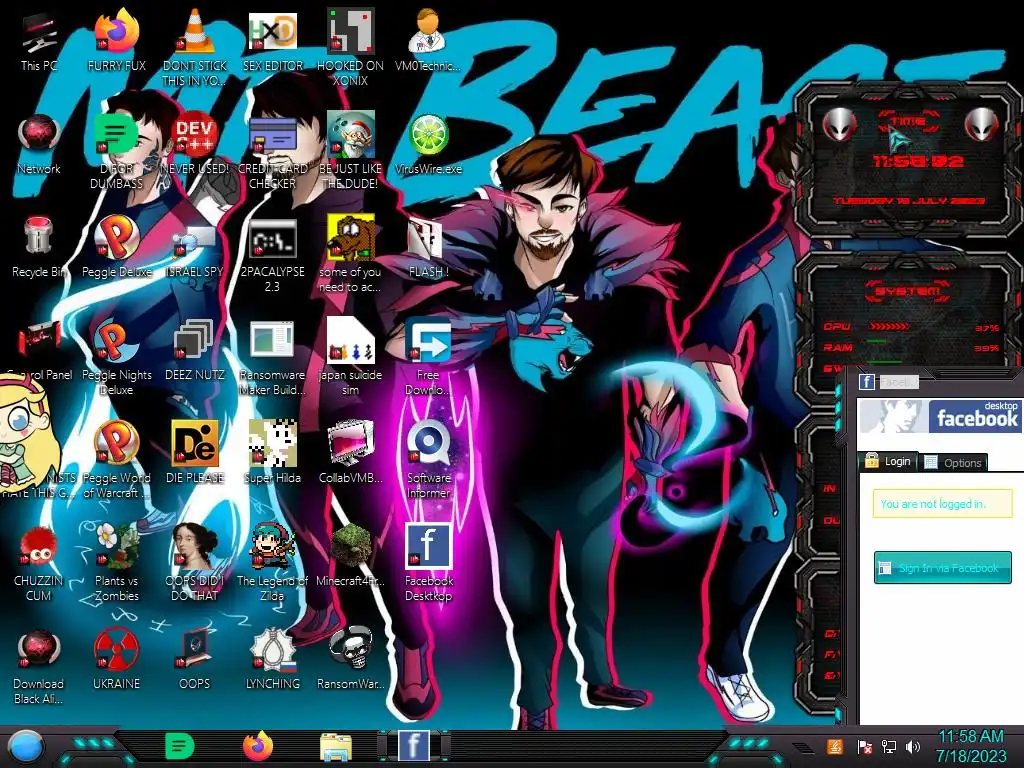Open the LYNCHING shortcut
1024x768 pixels.
pyautogui.click(x=273, y=660)
